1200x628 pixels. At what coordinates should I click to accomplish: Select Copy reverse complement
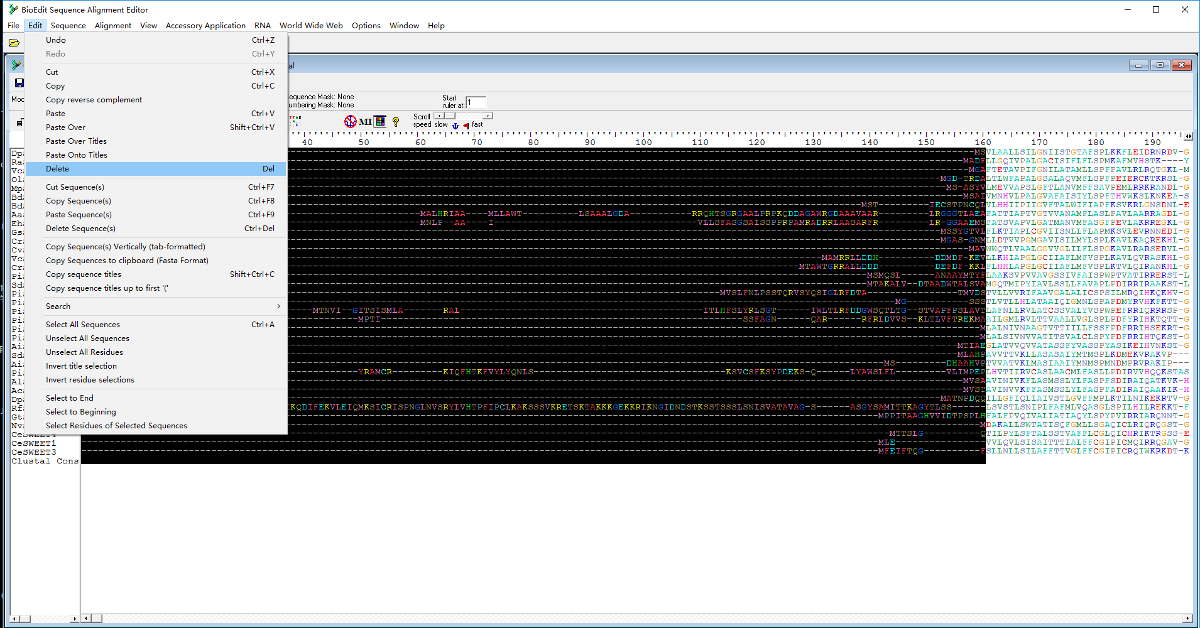pyautogui.click(x=94, y=100)
